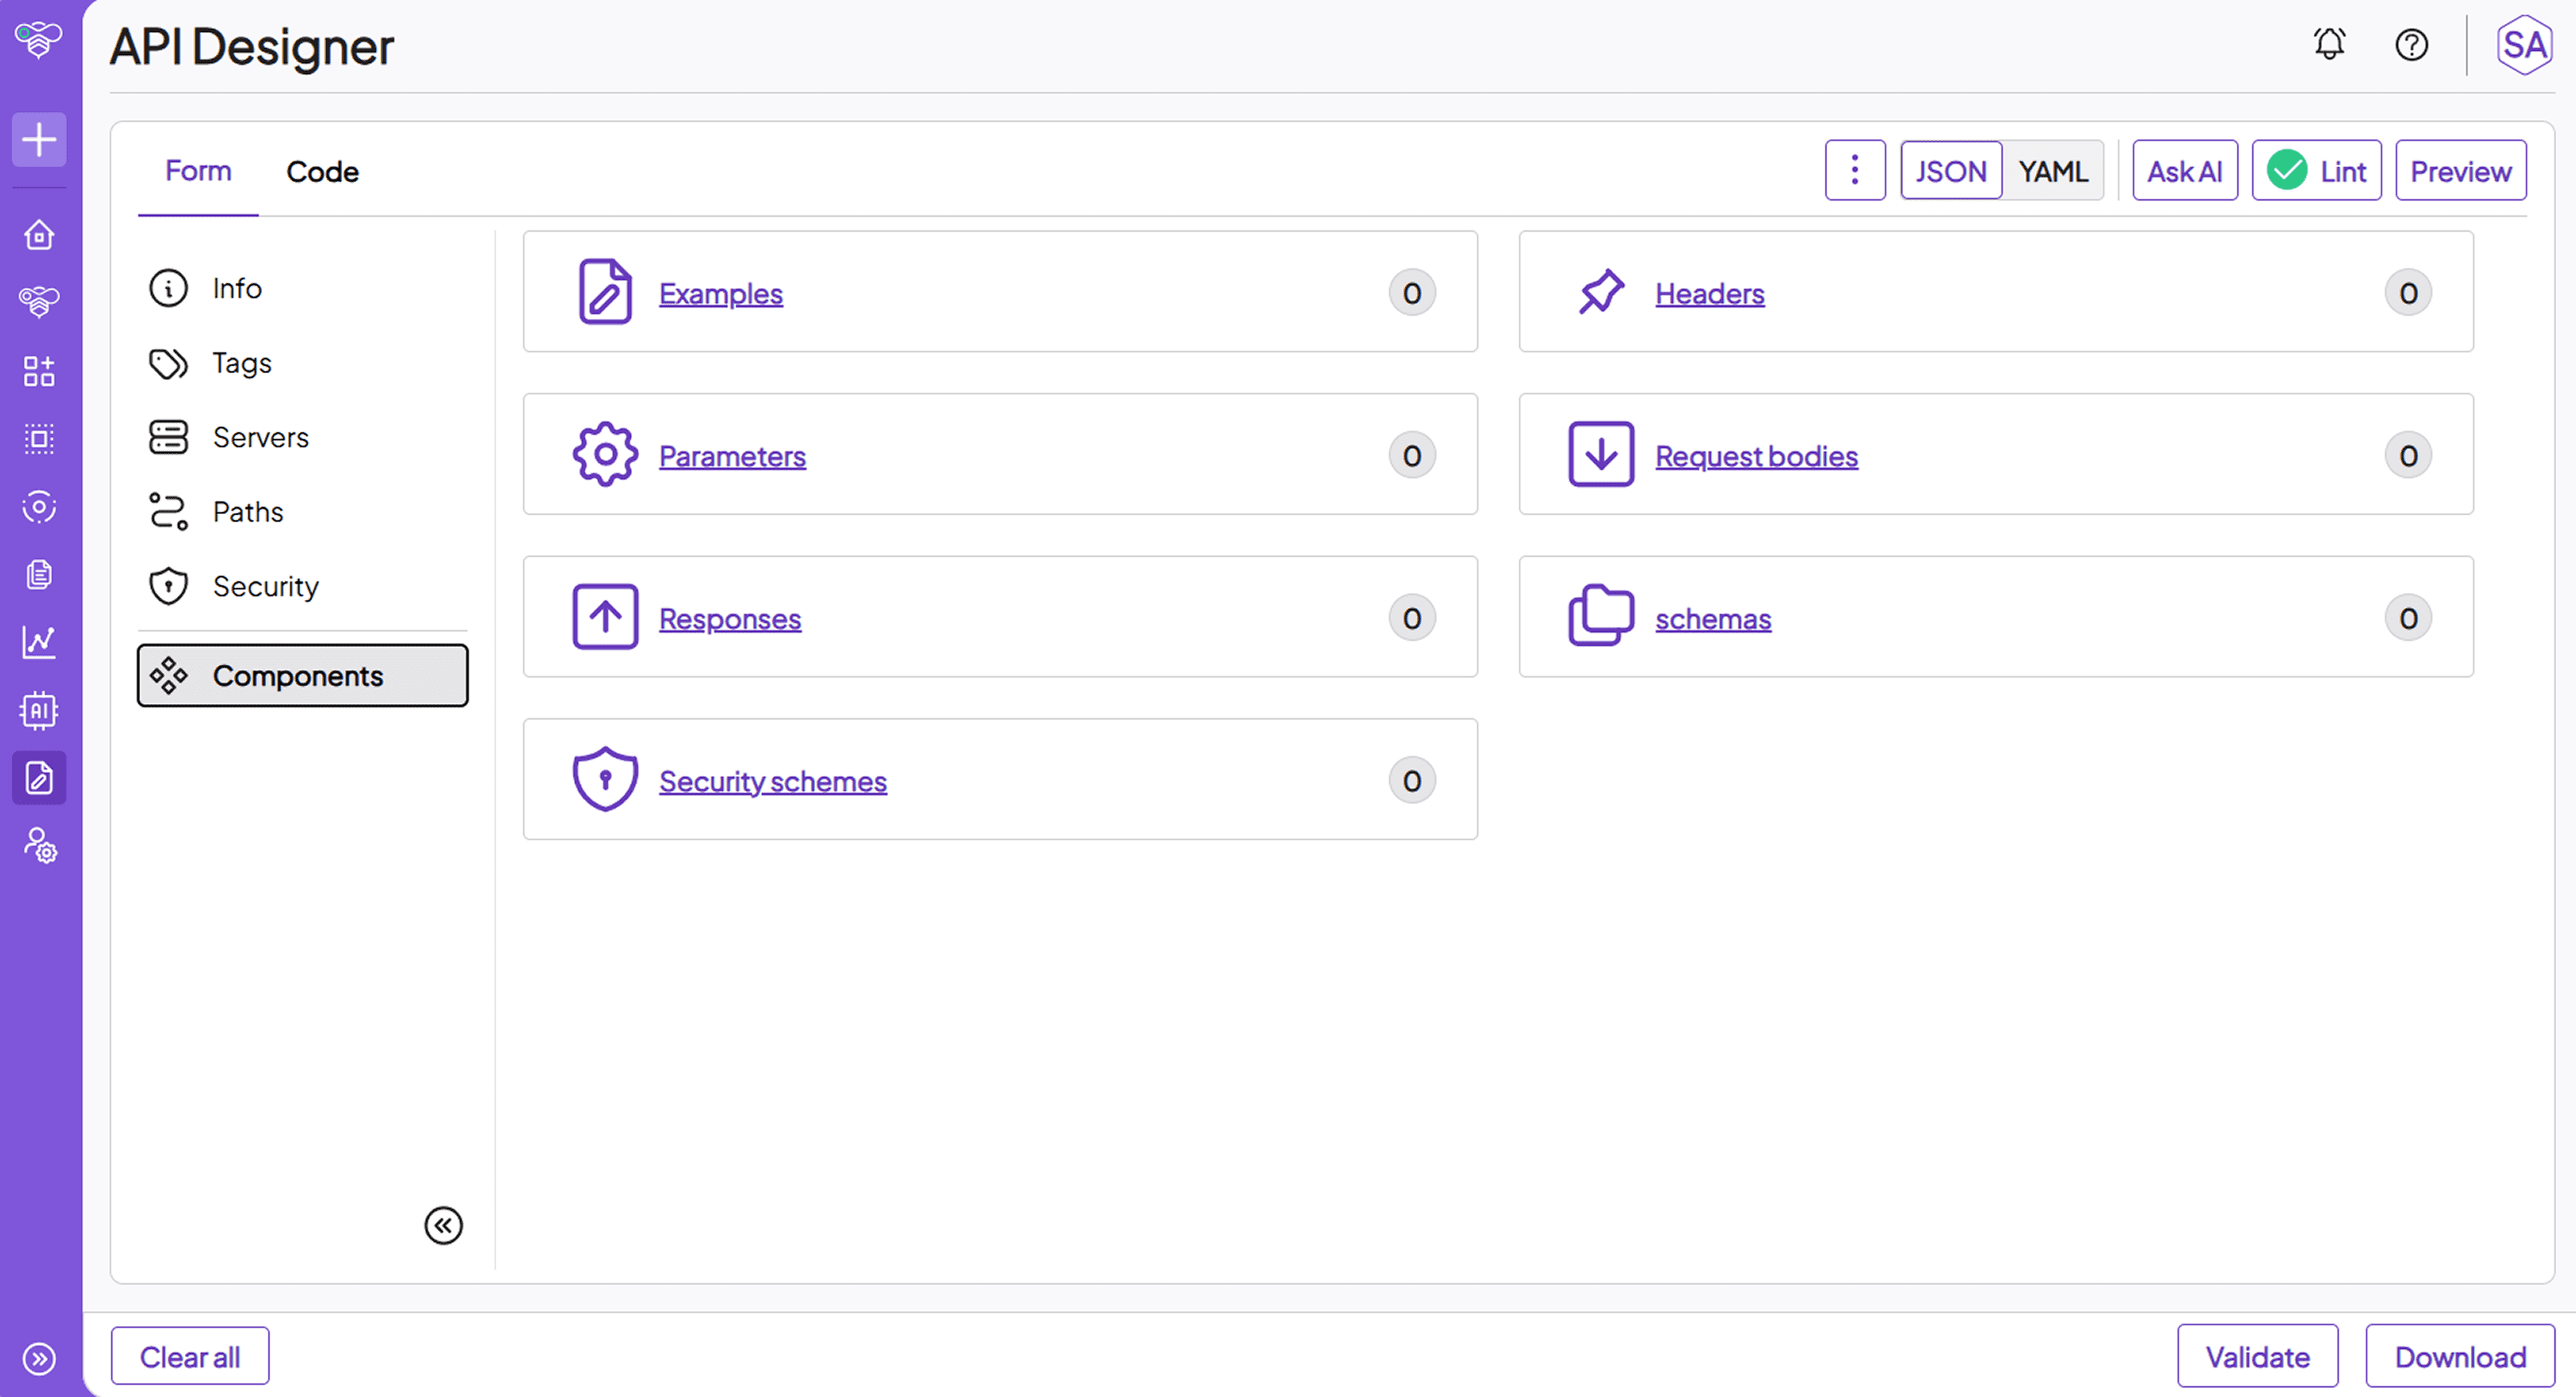Go to home icon in sidebar
Screen dimensions: 2576x1397
click(x=39, y=234)
